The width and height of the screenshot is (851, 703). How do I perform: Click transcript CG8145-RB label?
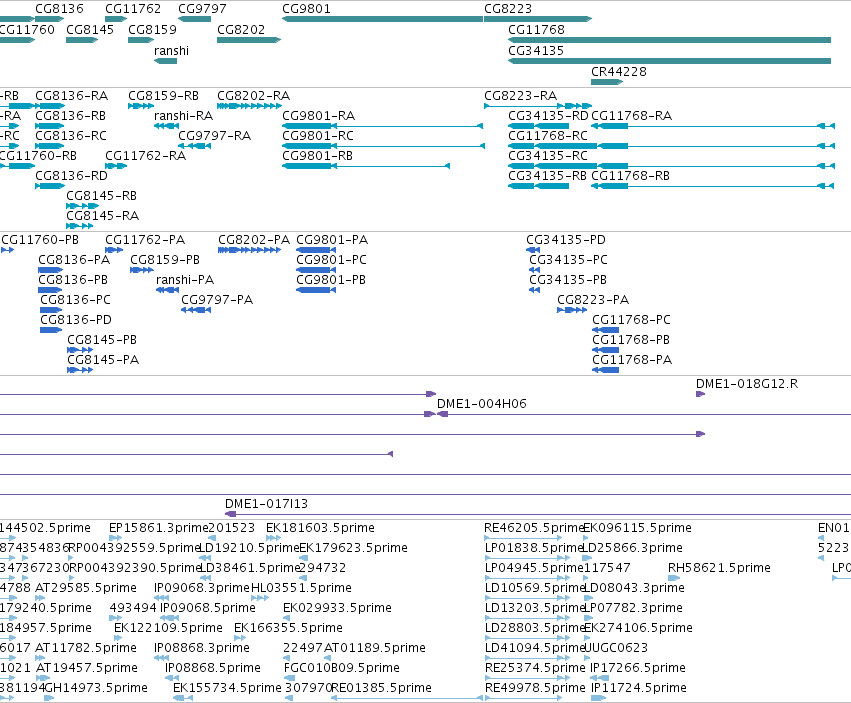[101, 195]
